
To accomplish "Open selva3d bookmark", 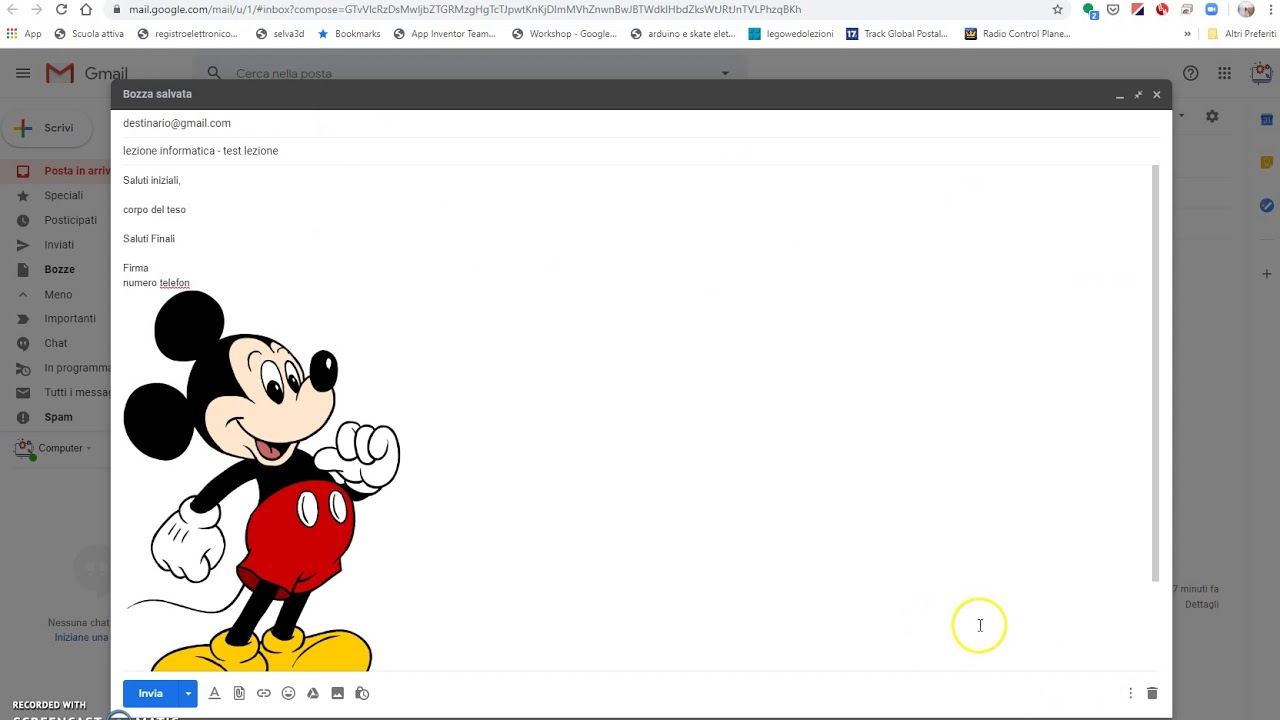I will click(280, 33).
